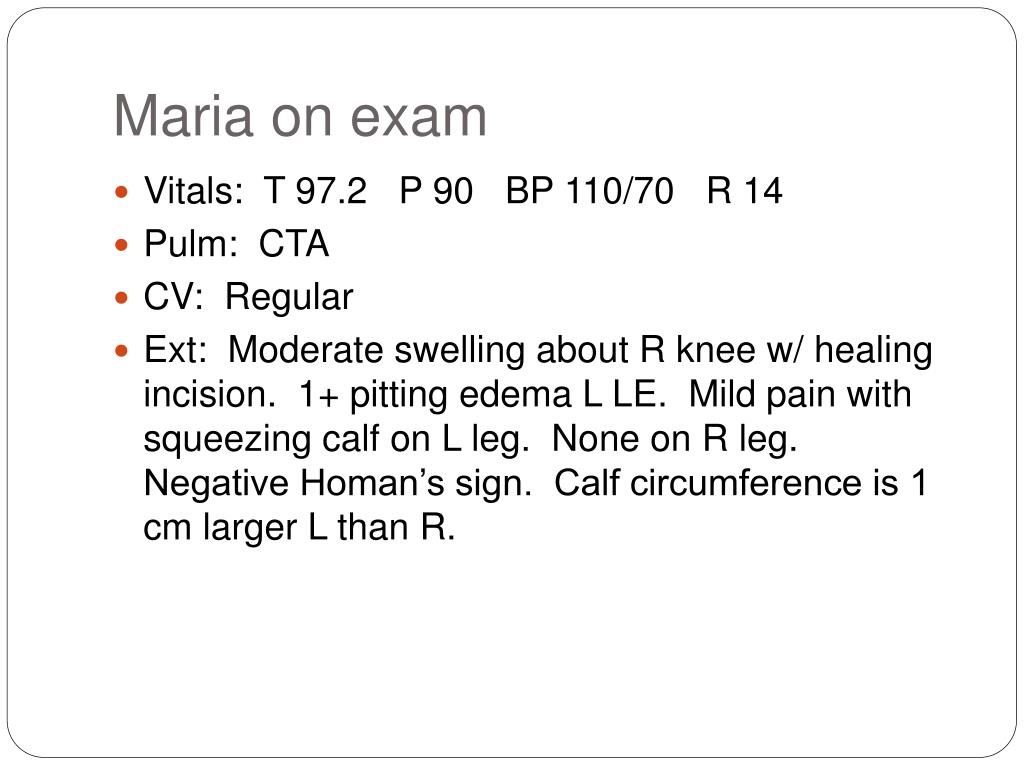Click the 'Ext:' label

176,349
